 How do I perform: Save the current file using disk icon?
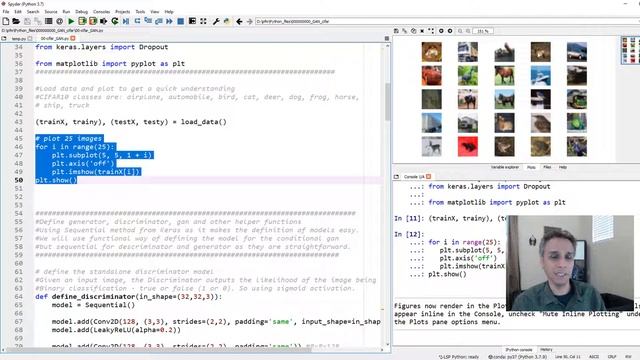click(27, 21)
